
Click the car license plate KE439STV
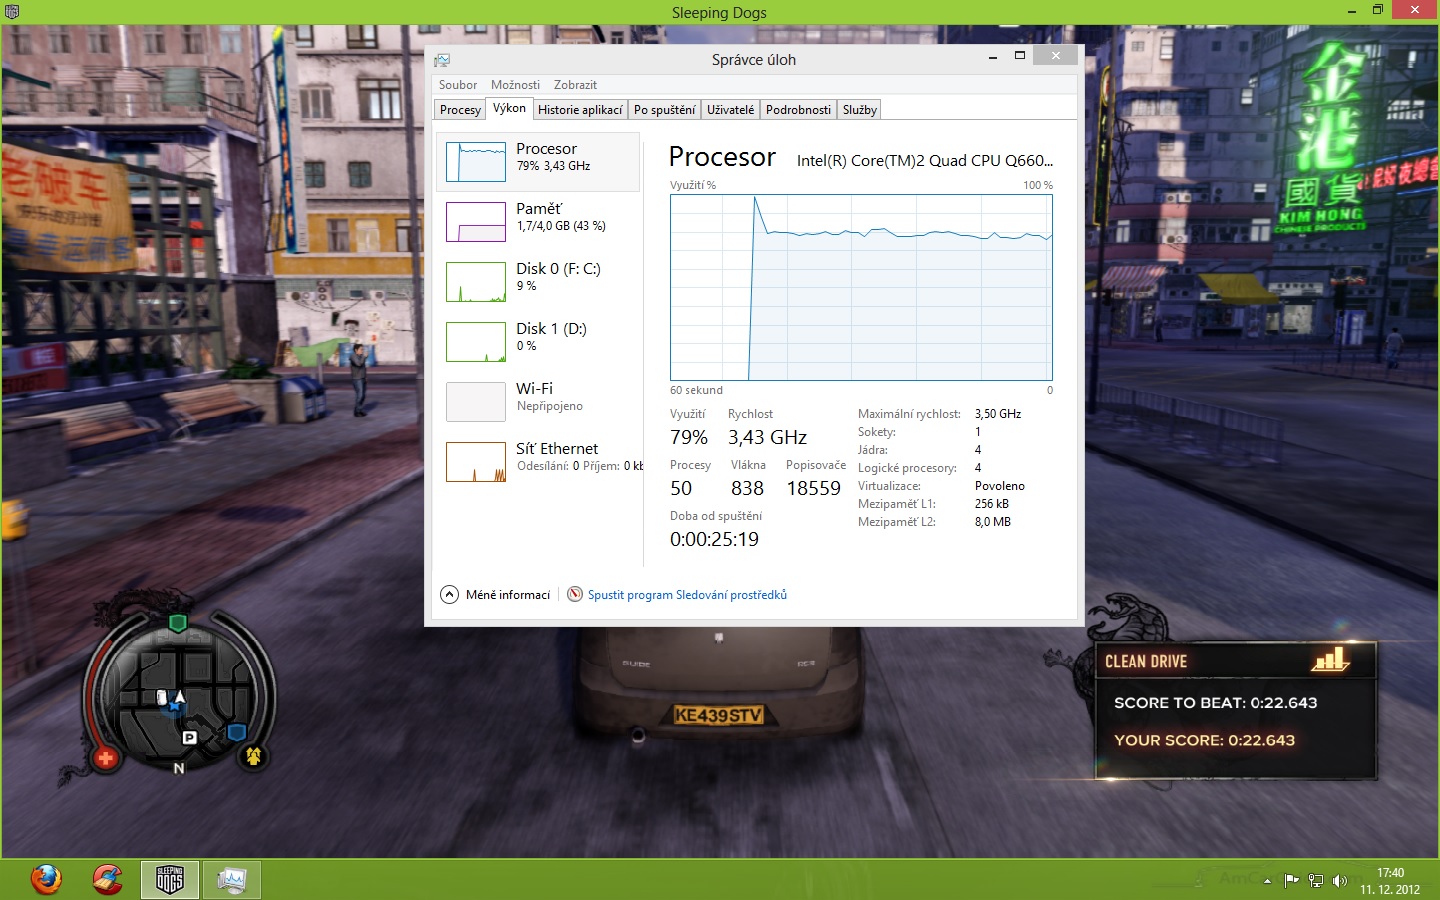tap(718, 715)
